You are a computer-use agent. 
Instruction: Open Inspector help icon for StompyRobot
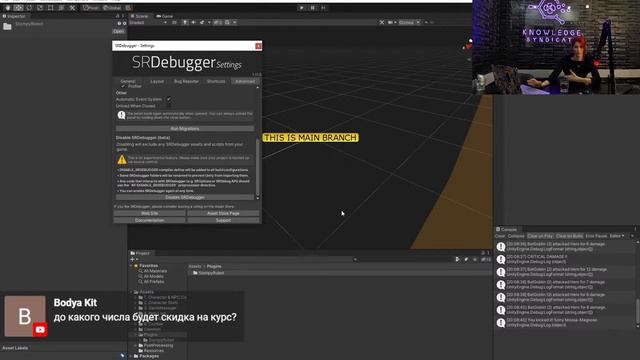tap(120, 24)
